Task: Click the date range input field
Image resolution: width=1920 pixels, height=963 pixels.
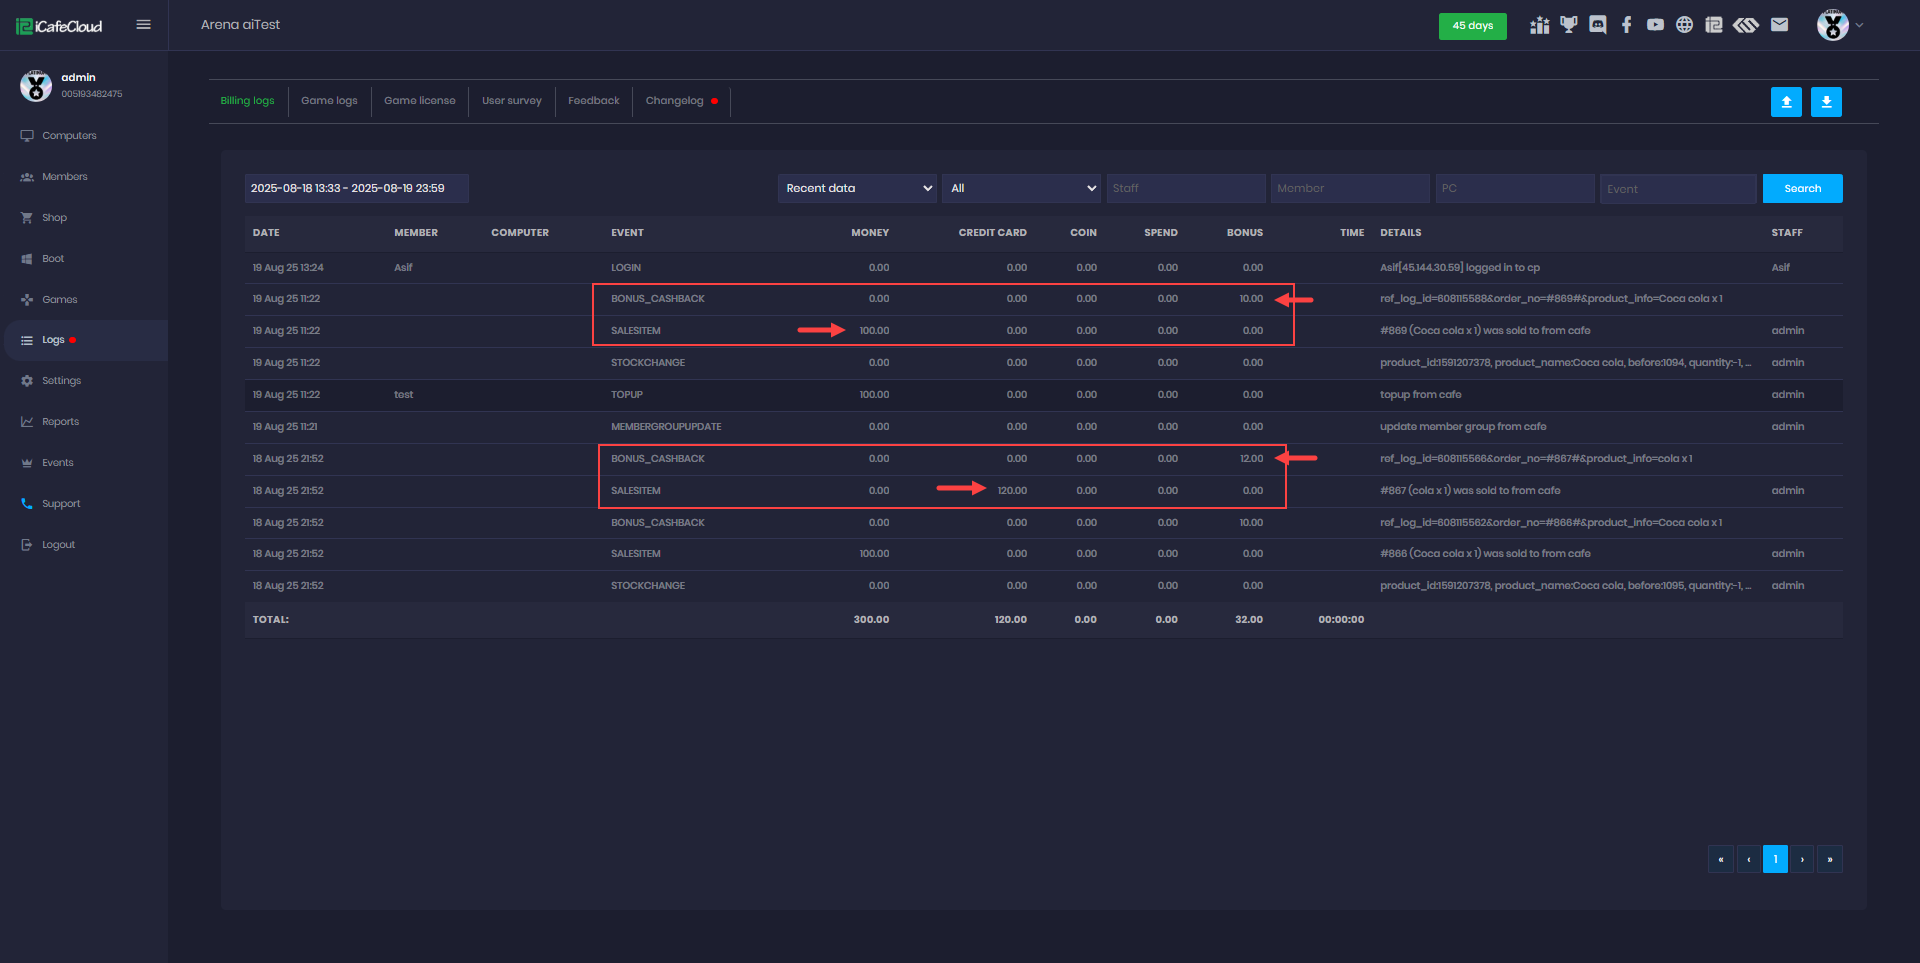Action: click(356, 188)
